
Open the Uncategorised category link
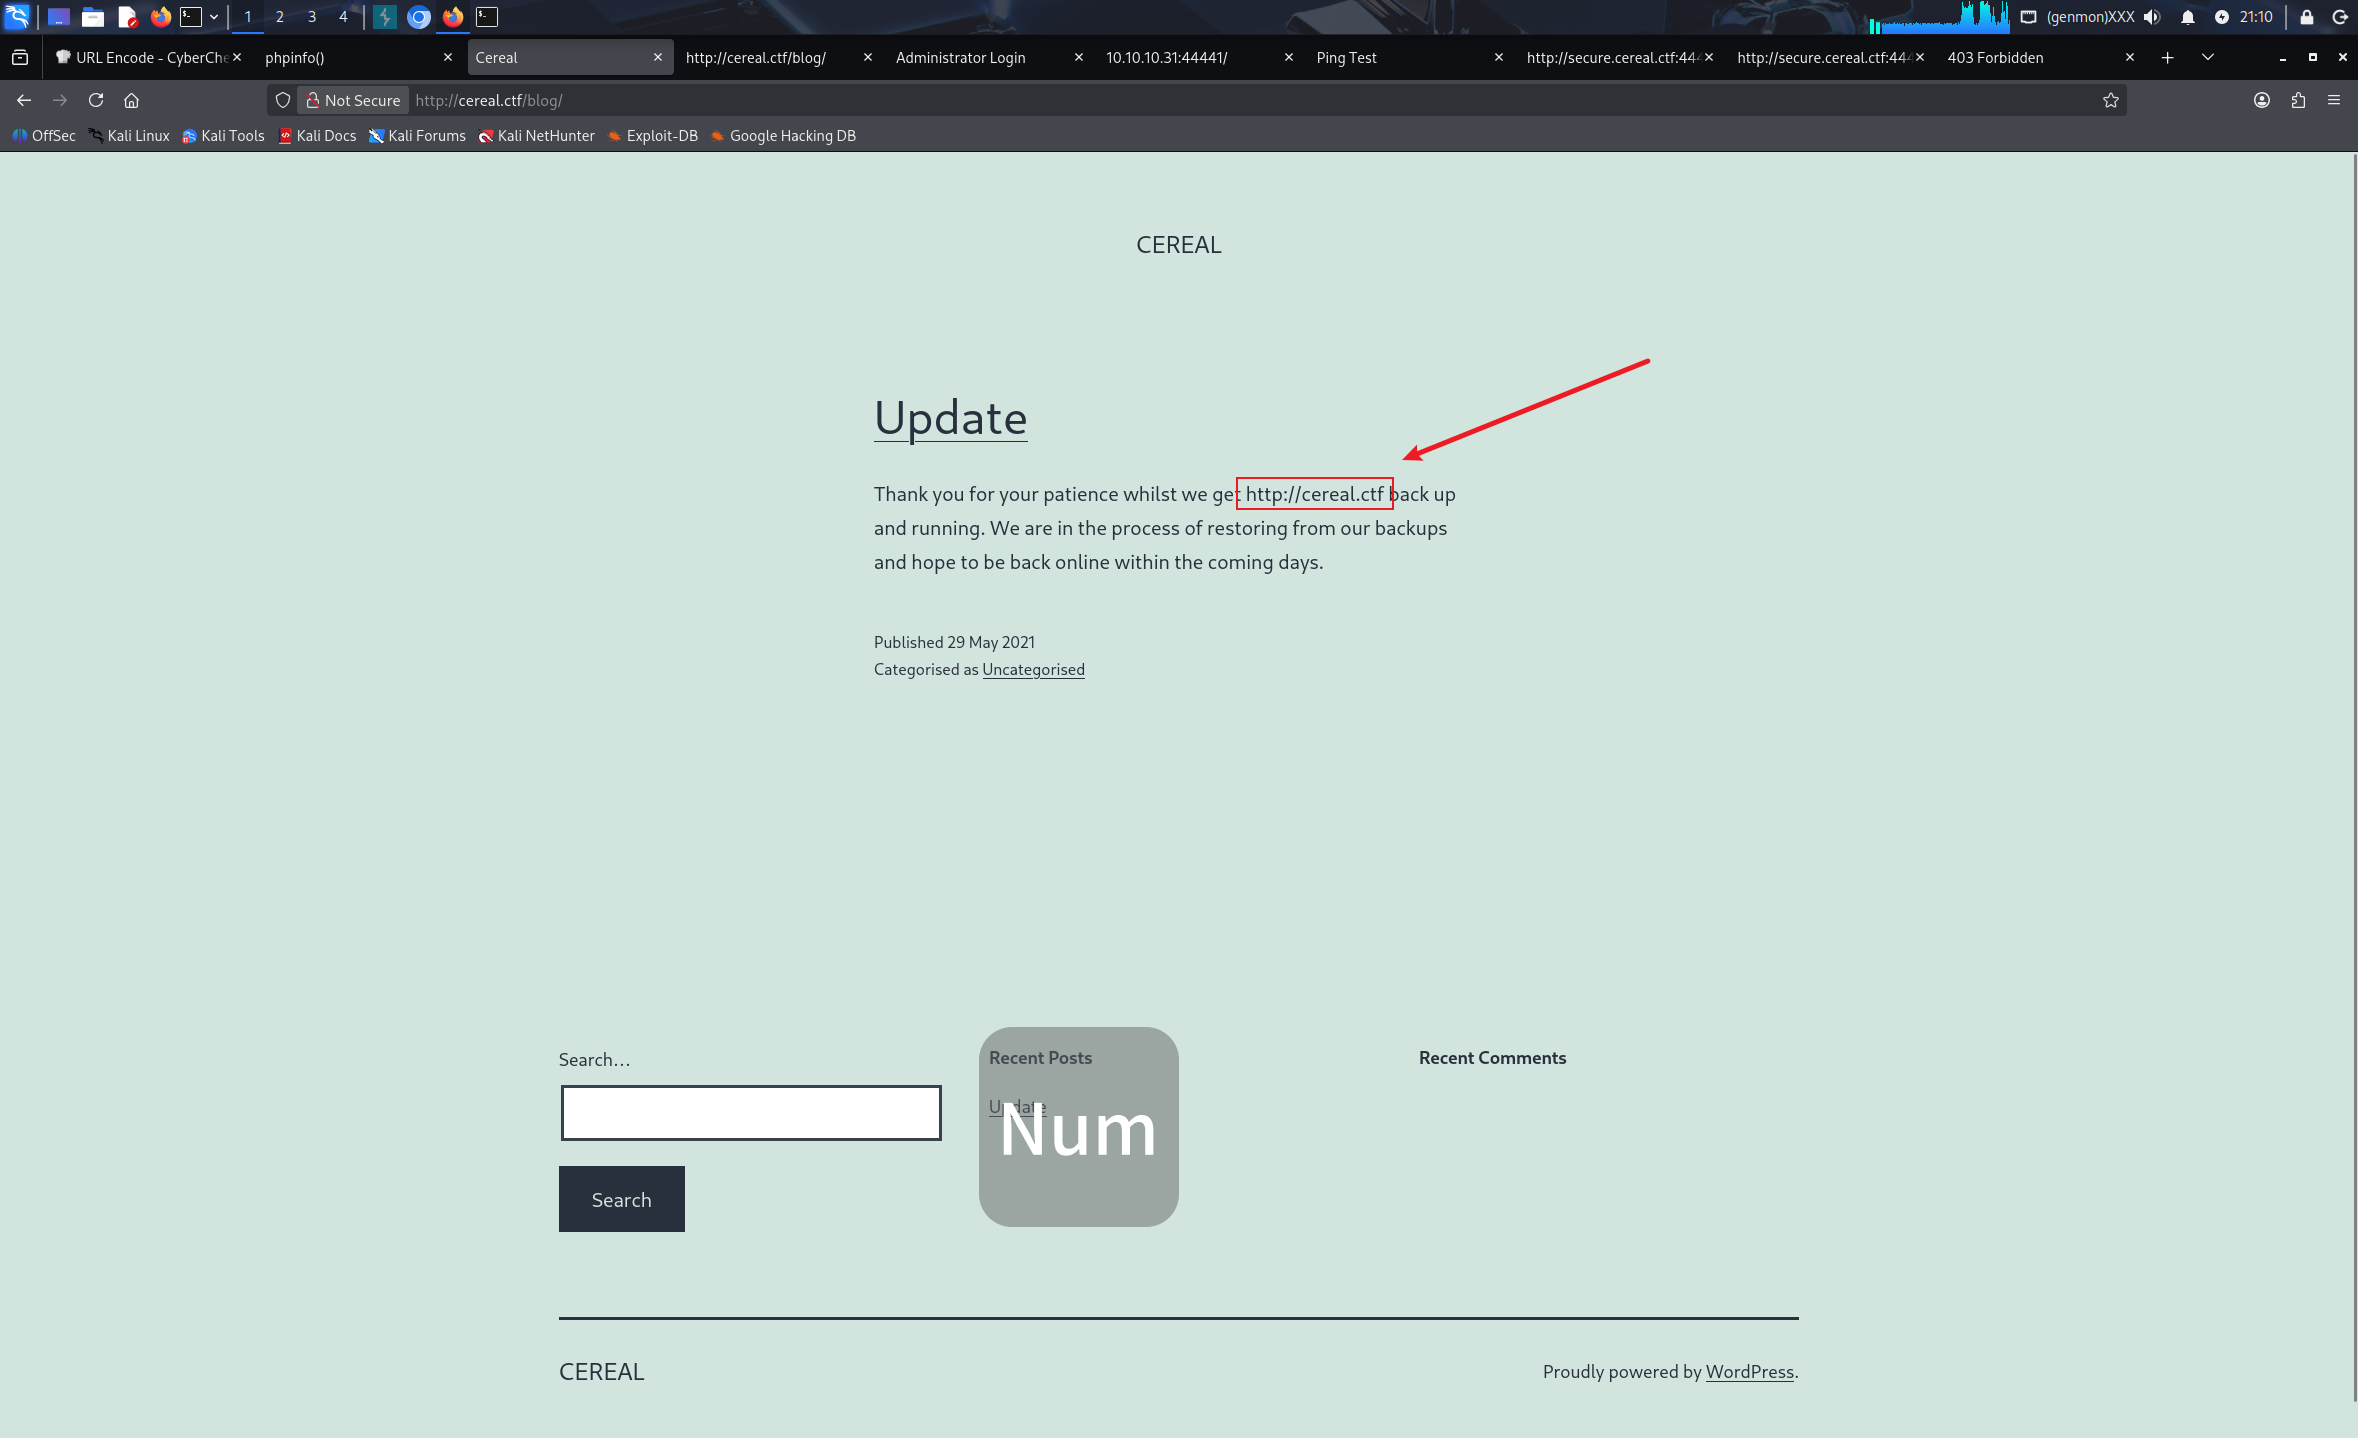[1033, 670]
